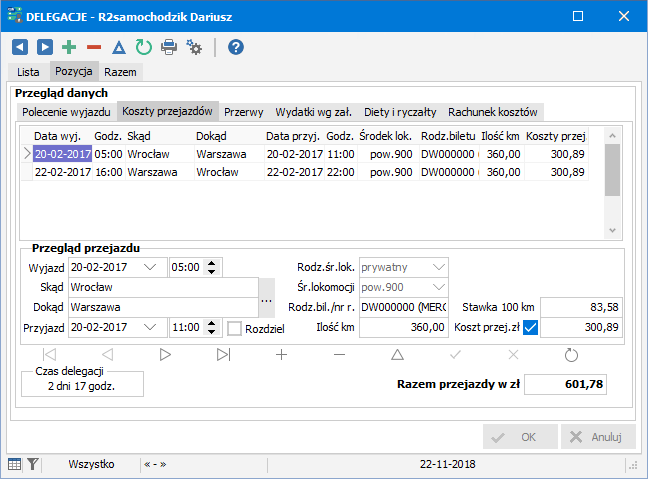The image size is (648, 479).
Task: Toggle the Rozdziel checkbox
Action: coord(235,328)
